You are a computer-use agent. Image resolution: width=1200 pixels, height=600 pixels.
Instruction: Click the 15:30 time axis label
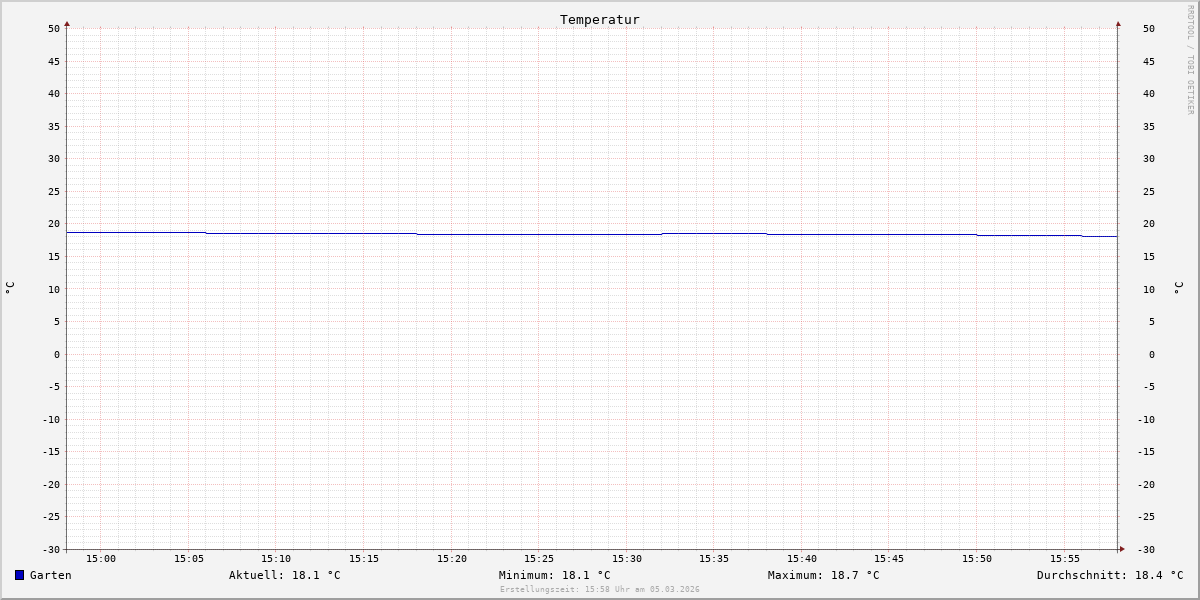pyautogui.click(x=627, y=558)
